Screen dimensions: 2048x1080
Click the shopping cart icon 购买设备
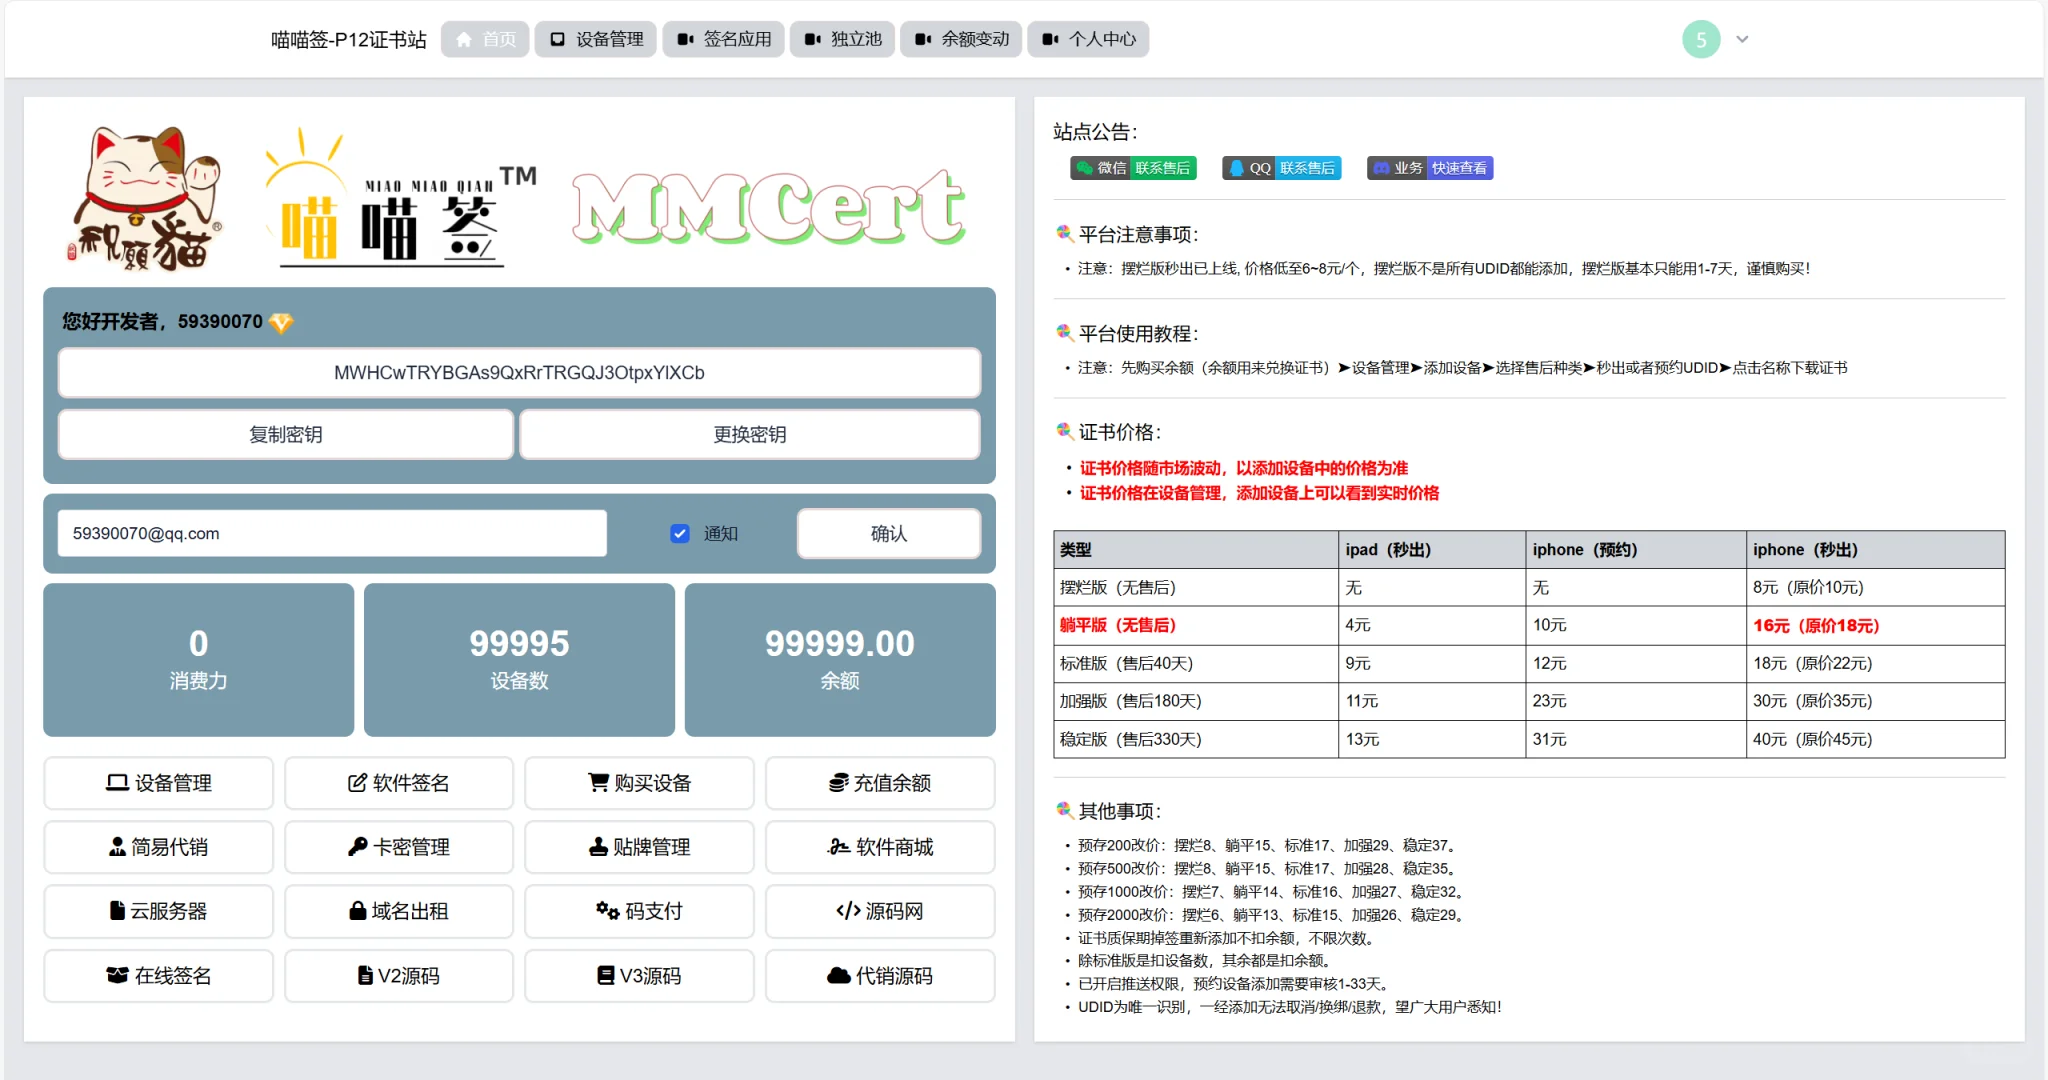point(598,783)
